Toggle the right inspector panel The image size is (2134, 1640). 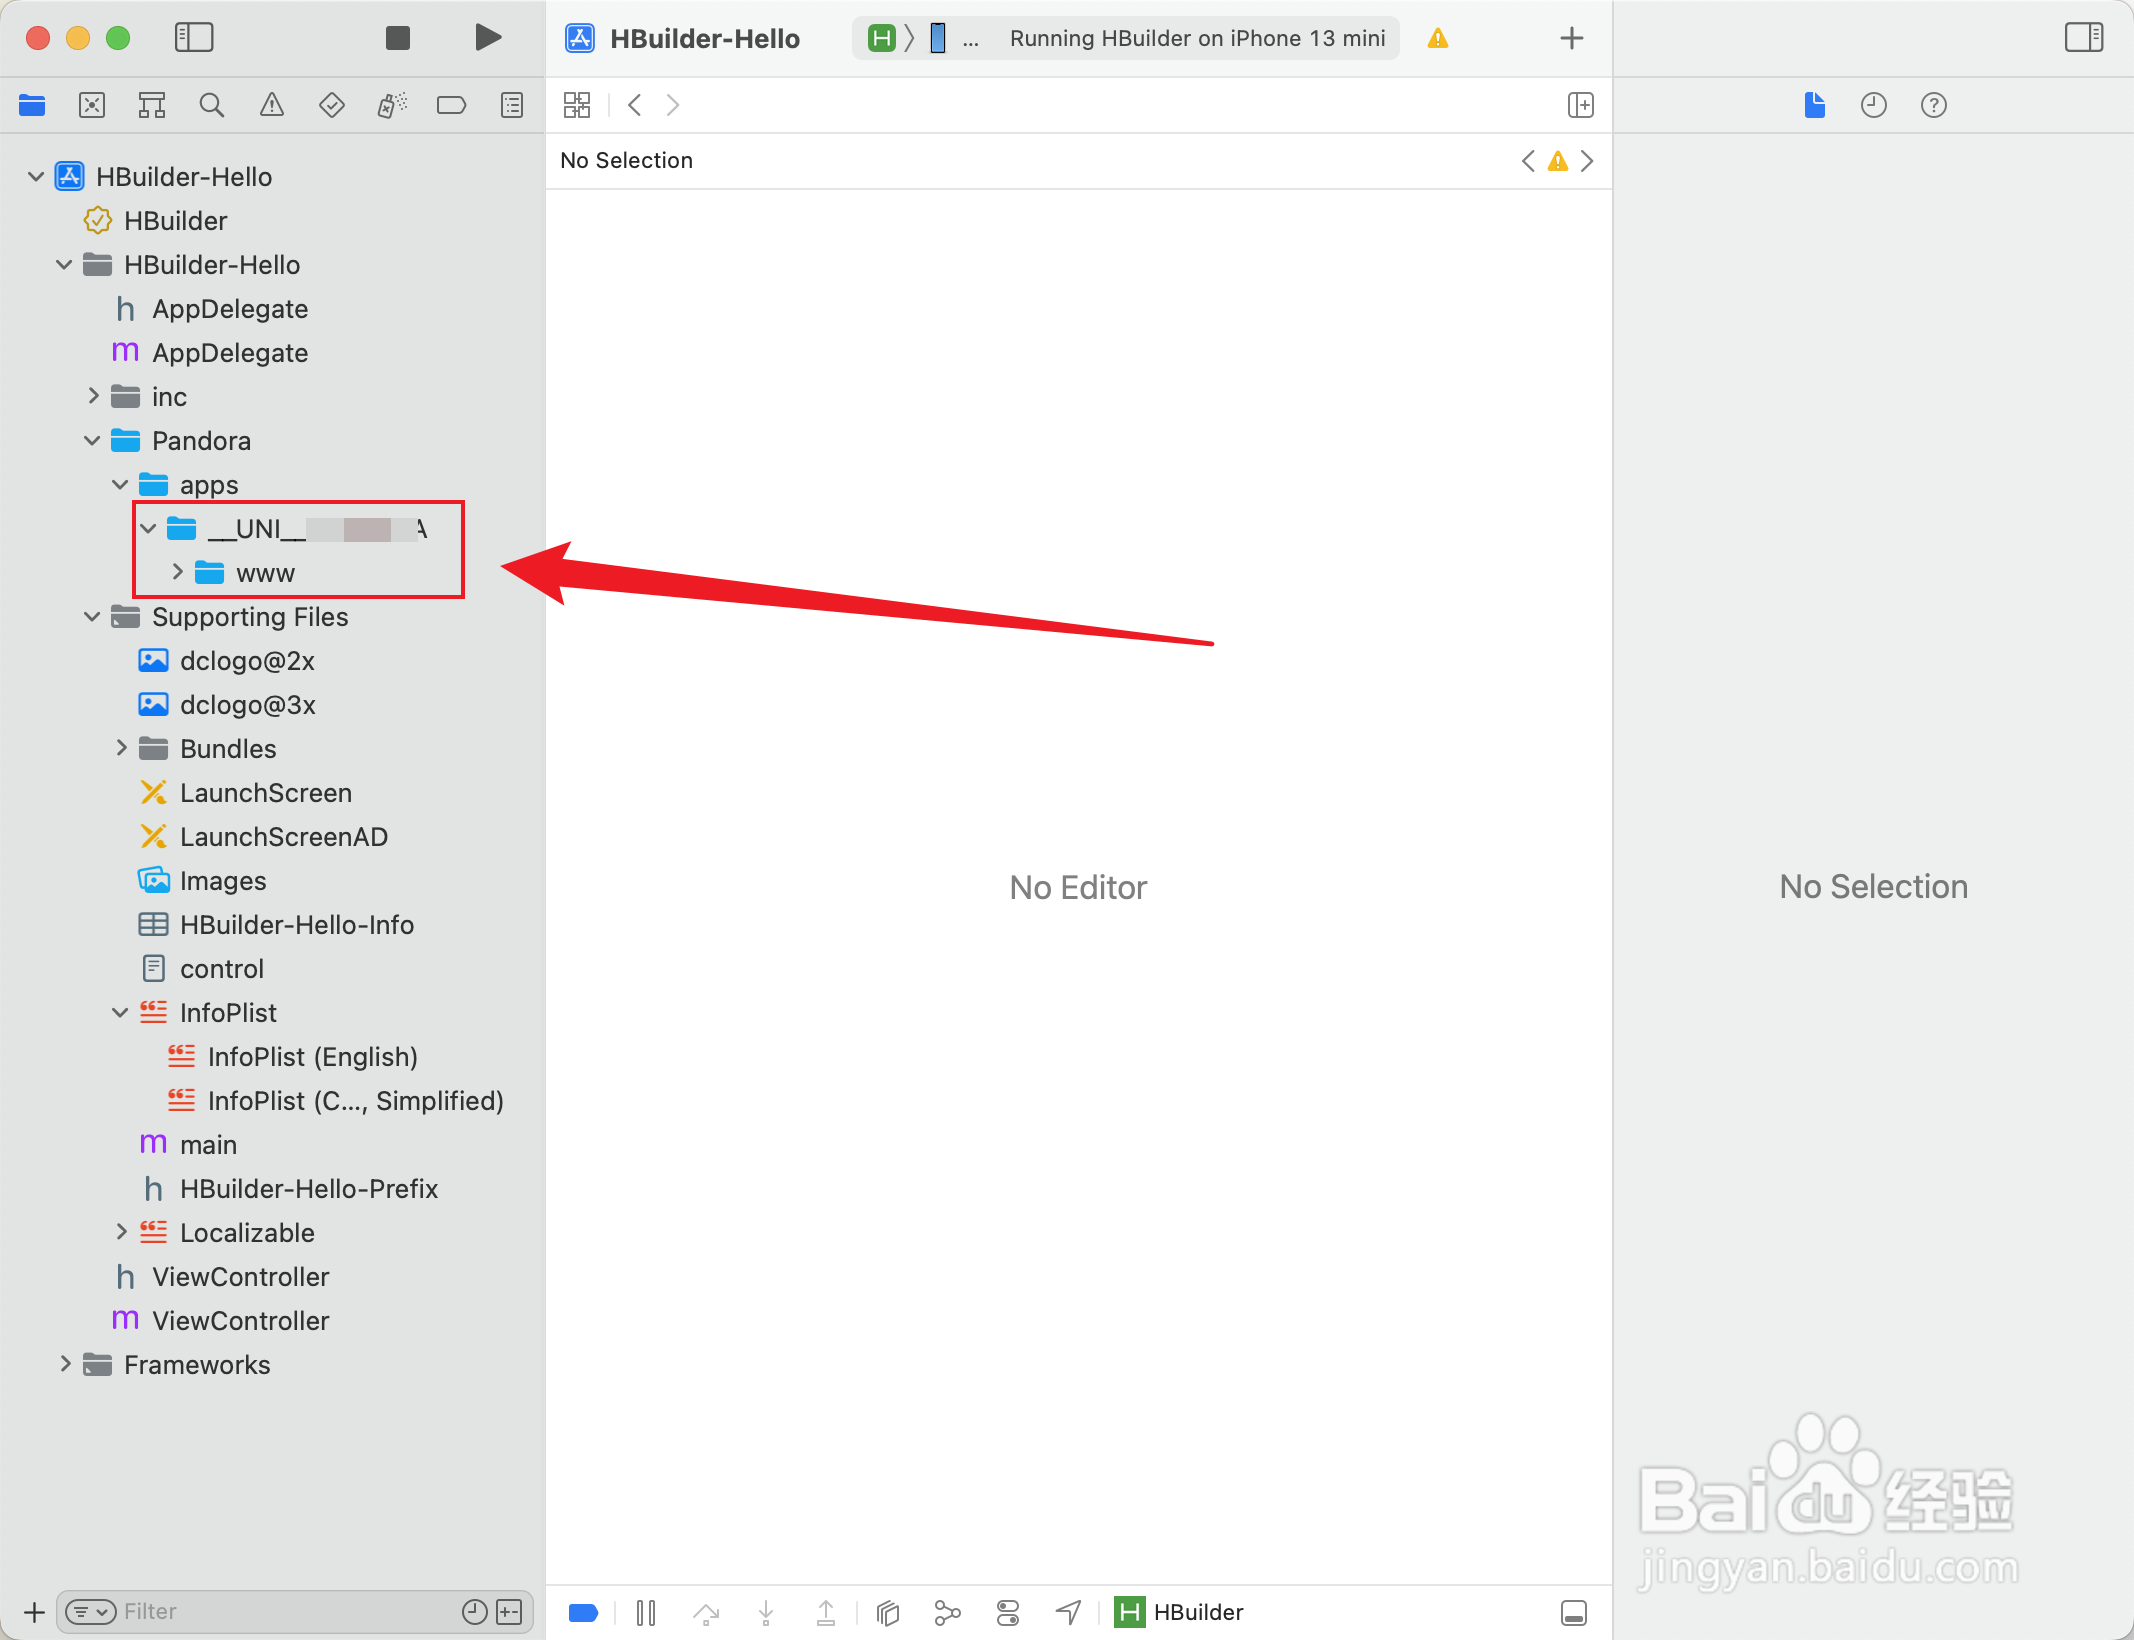click(x=2084, y=38)
